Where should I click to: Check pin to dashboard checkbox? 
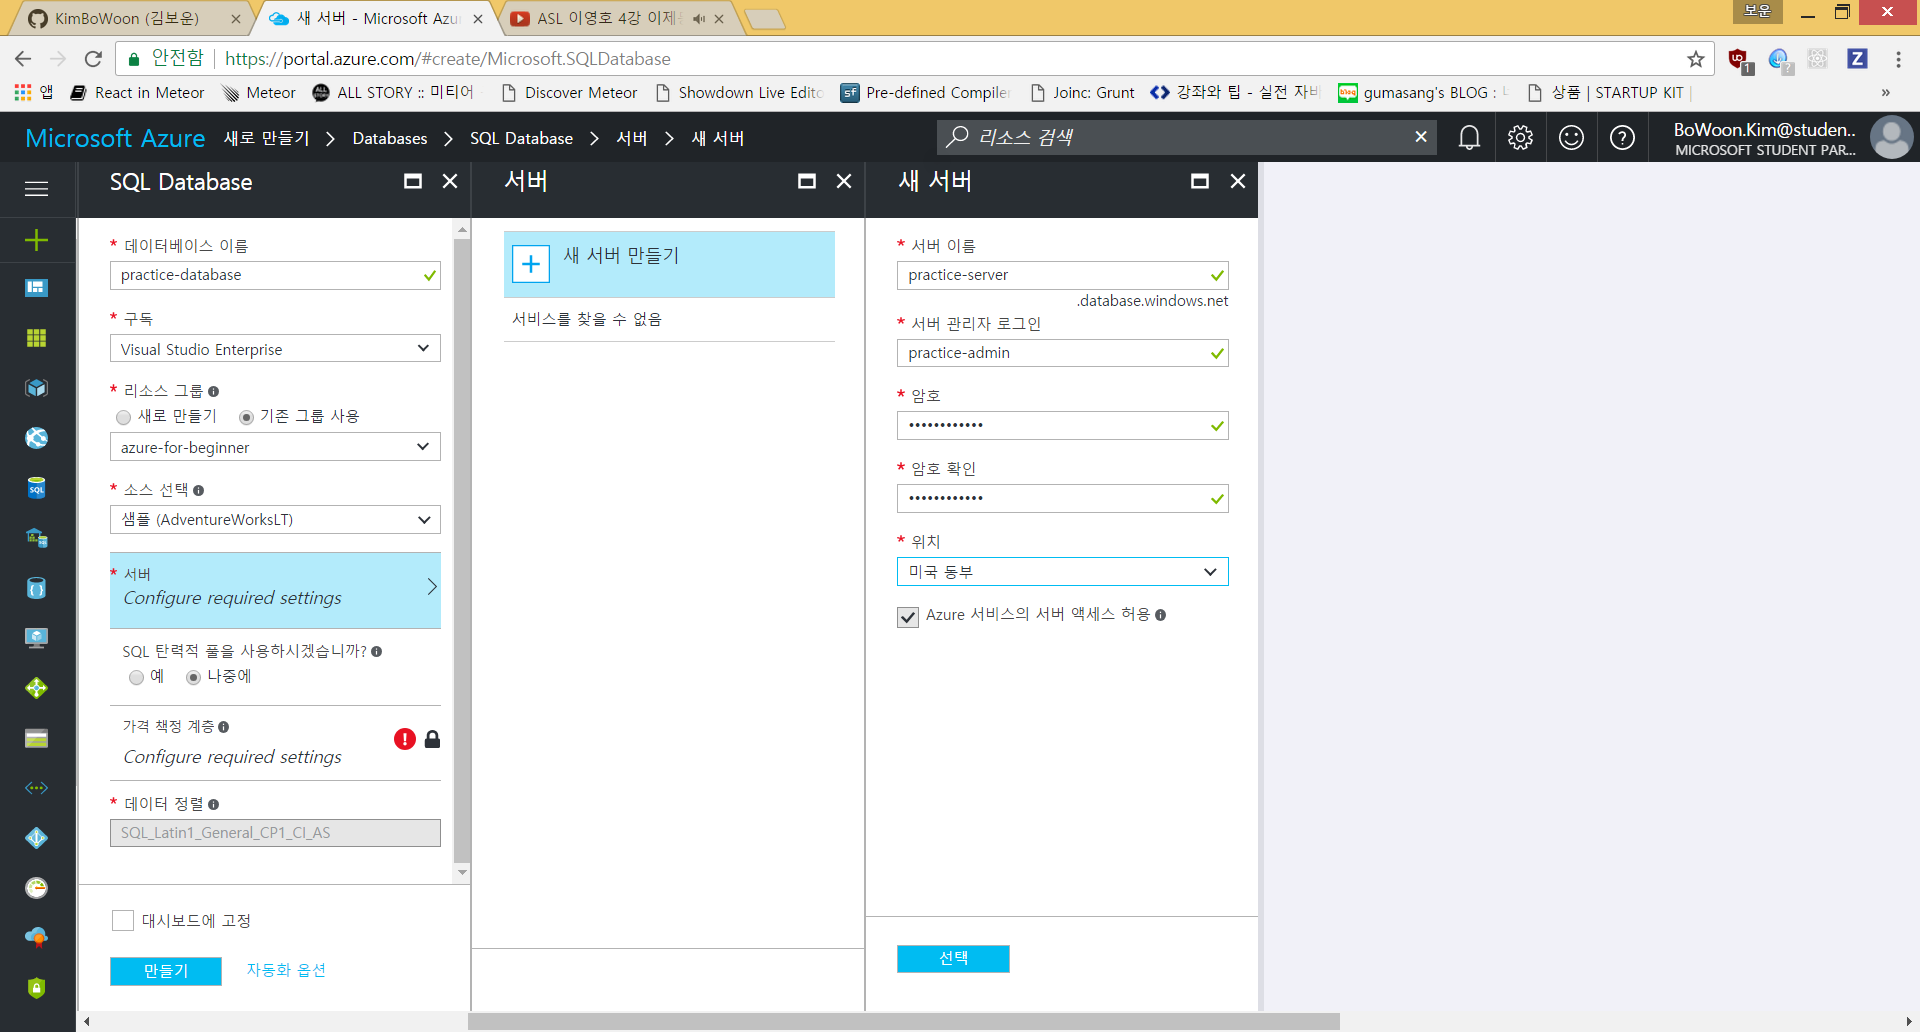[123, 921]
